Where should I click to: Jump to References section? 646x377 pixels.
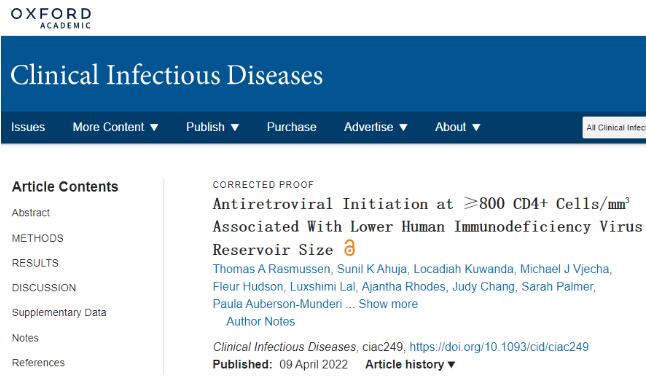(38, 363)
